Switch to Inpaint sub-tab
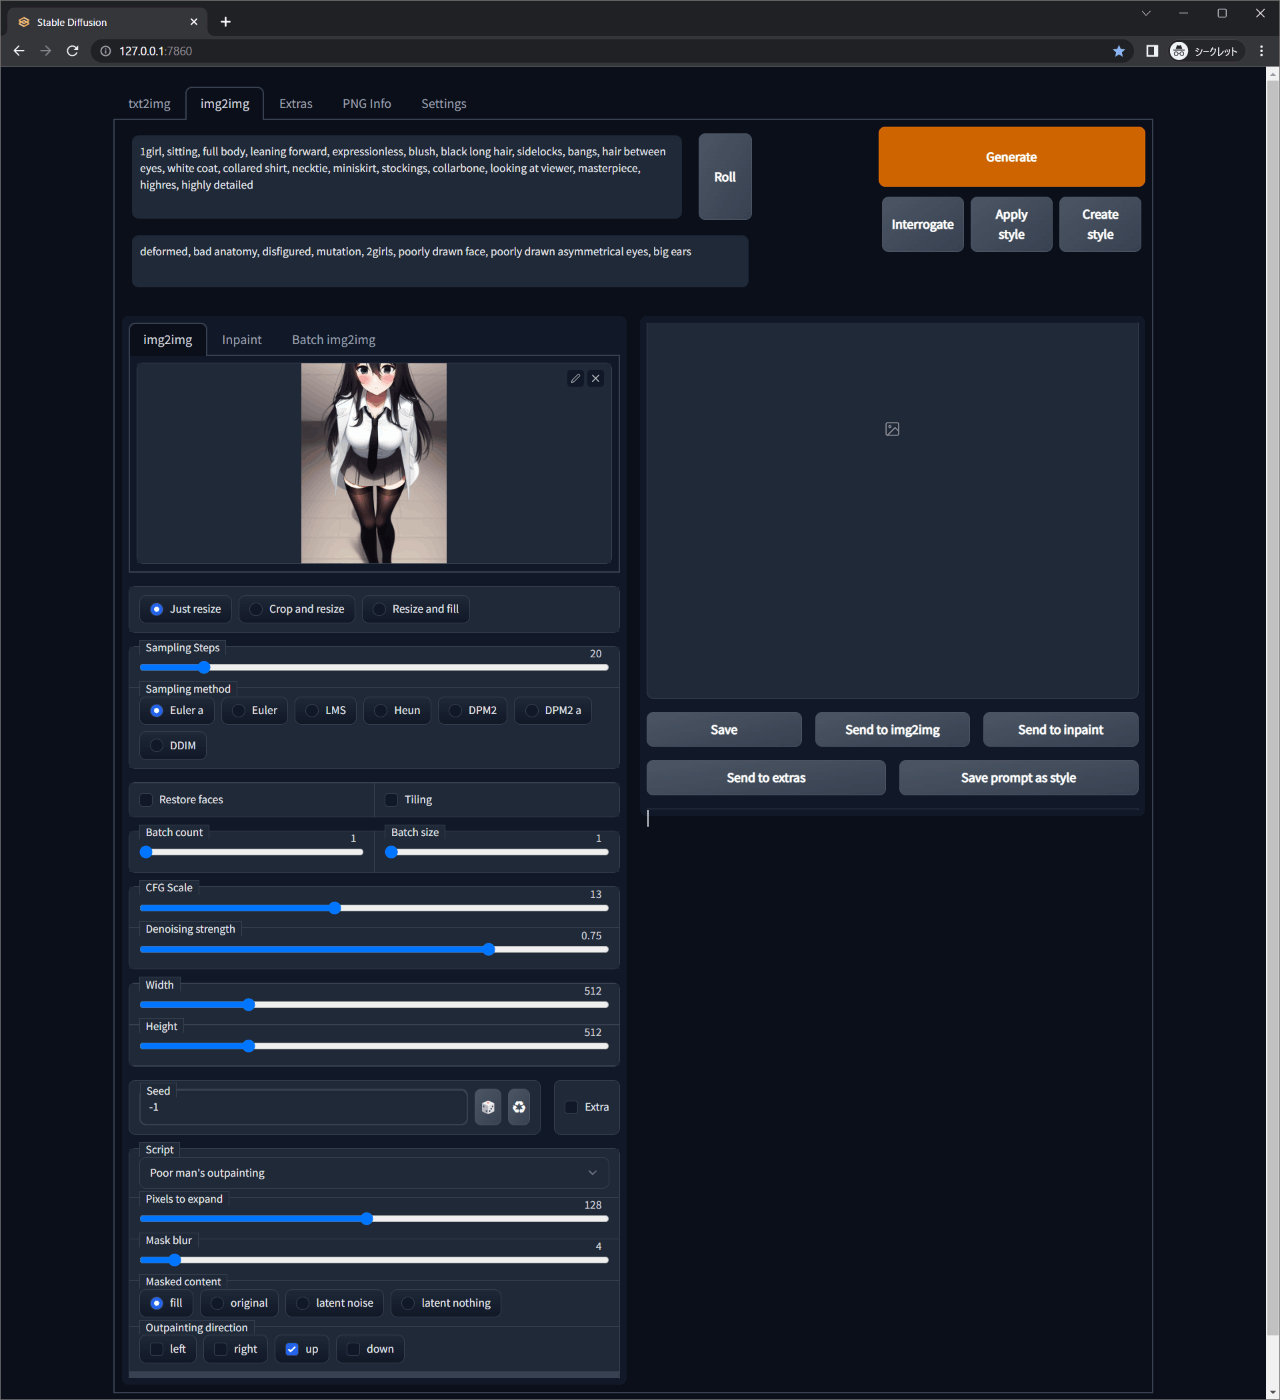The width and height of the screenshot is (1280, 1400). (x=242, y=340)
